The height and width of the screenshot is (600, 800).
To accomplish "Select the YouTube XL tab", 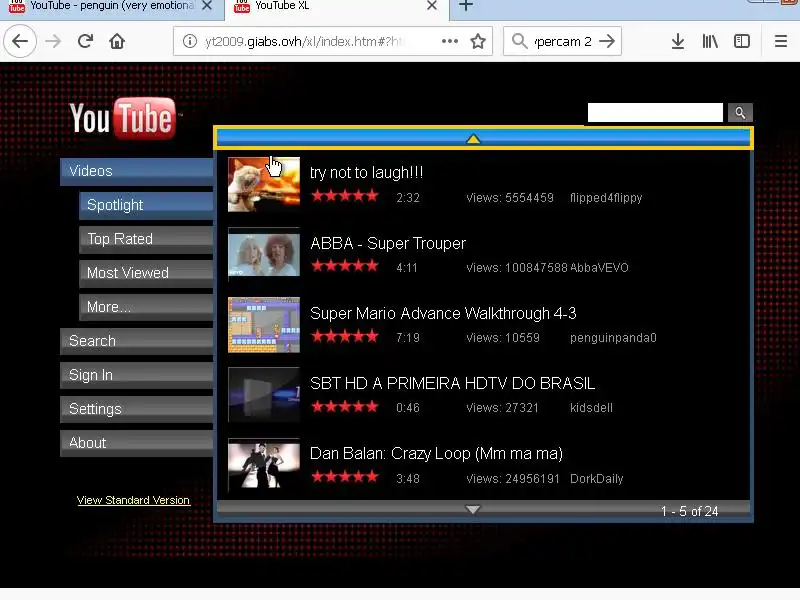I will (337, 9).
